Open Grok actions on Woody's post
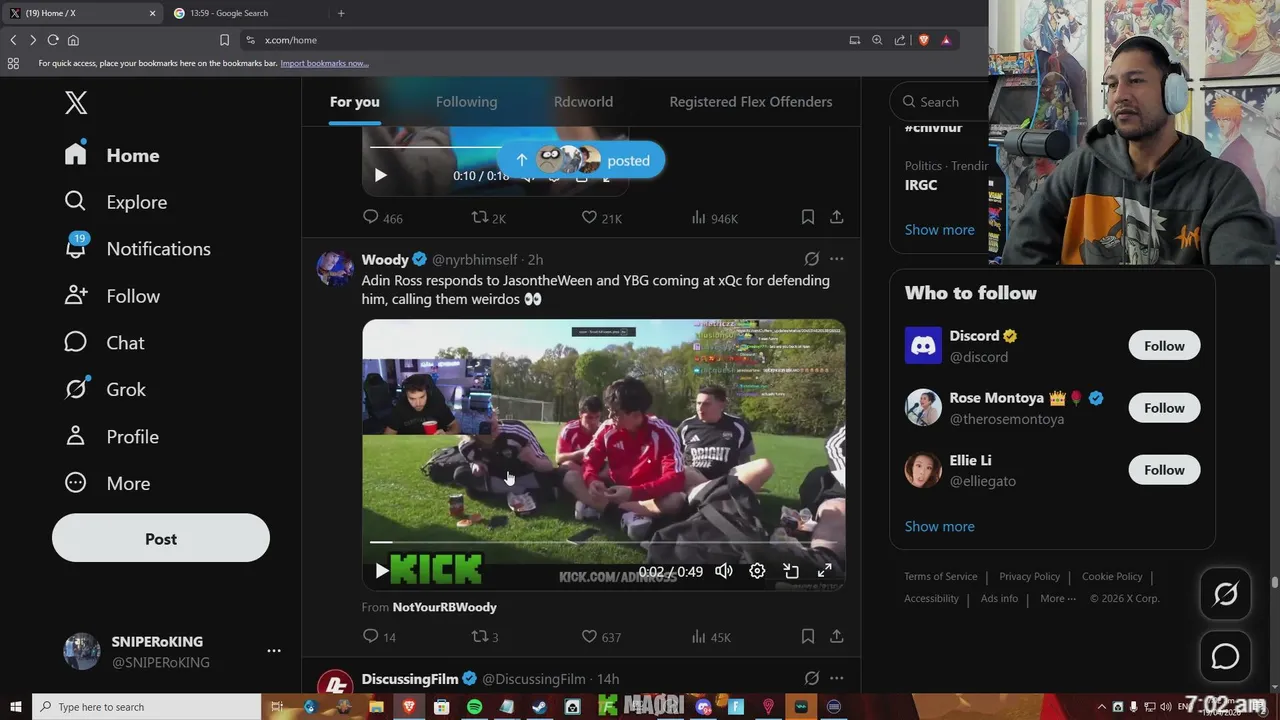Screen dimensions: 1280x720 pos(812,259)
